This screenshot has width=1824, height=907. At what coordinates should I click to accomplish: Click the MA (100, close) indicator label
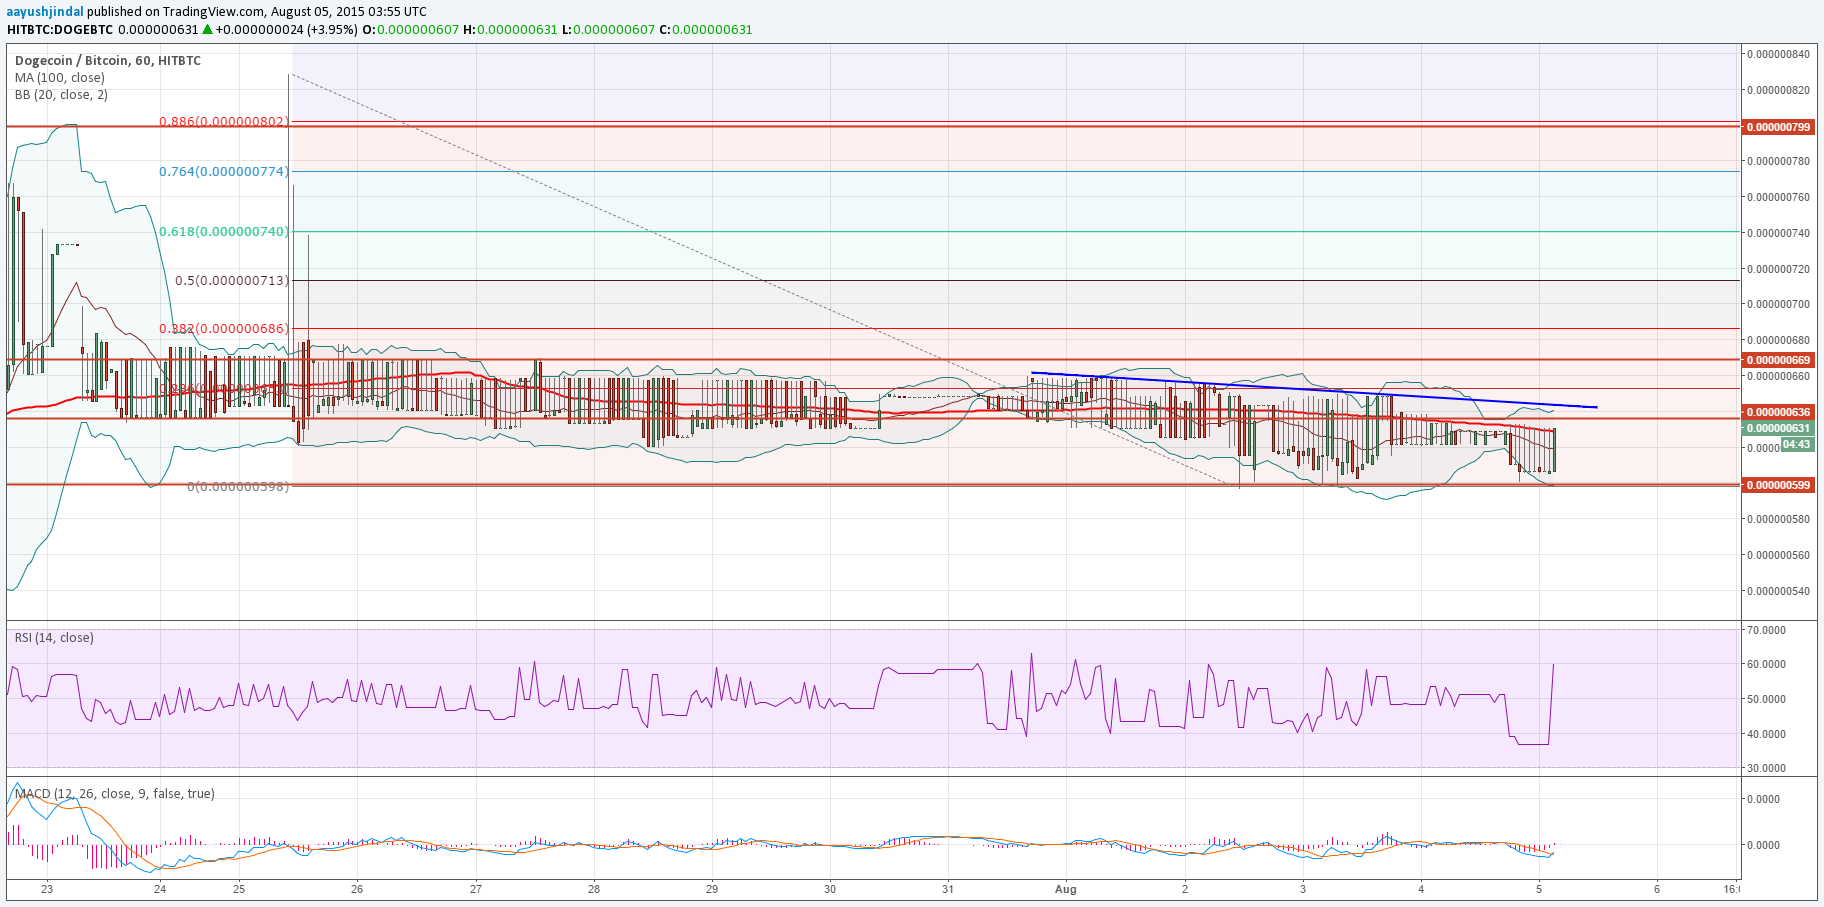(59, 78)
